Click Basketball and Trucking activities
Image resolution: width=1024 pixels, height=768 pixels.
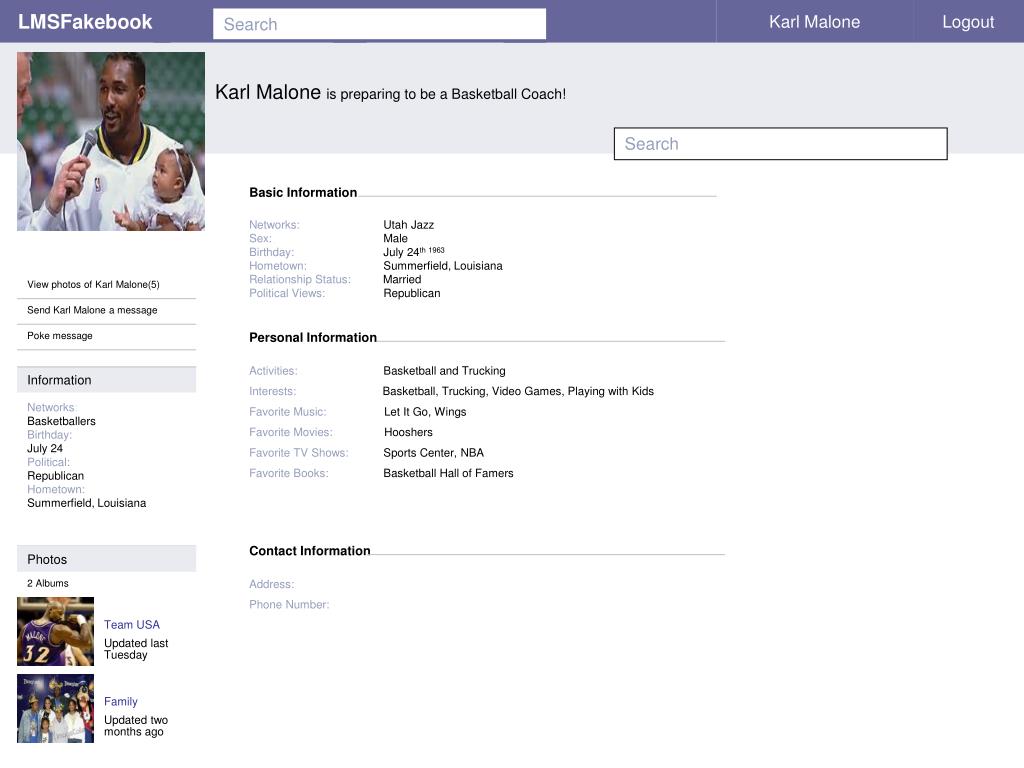[x=444, y=371]
